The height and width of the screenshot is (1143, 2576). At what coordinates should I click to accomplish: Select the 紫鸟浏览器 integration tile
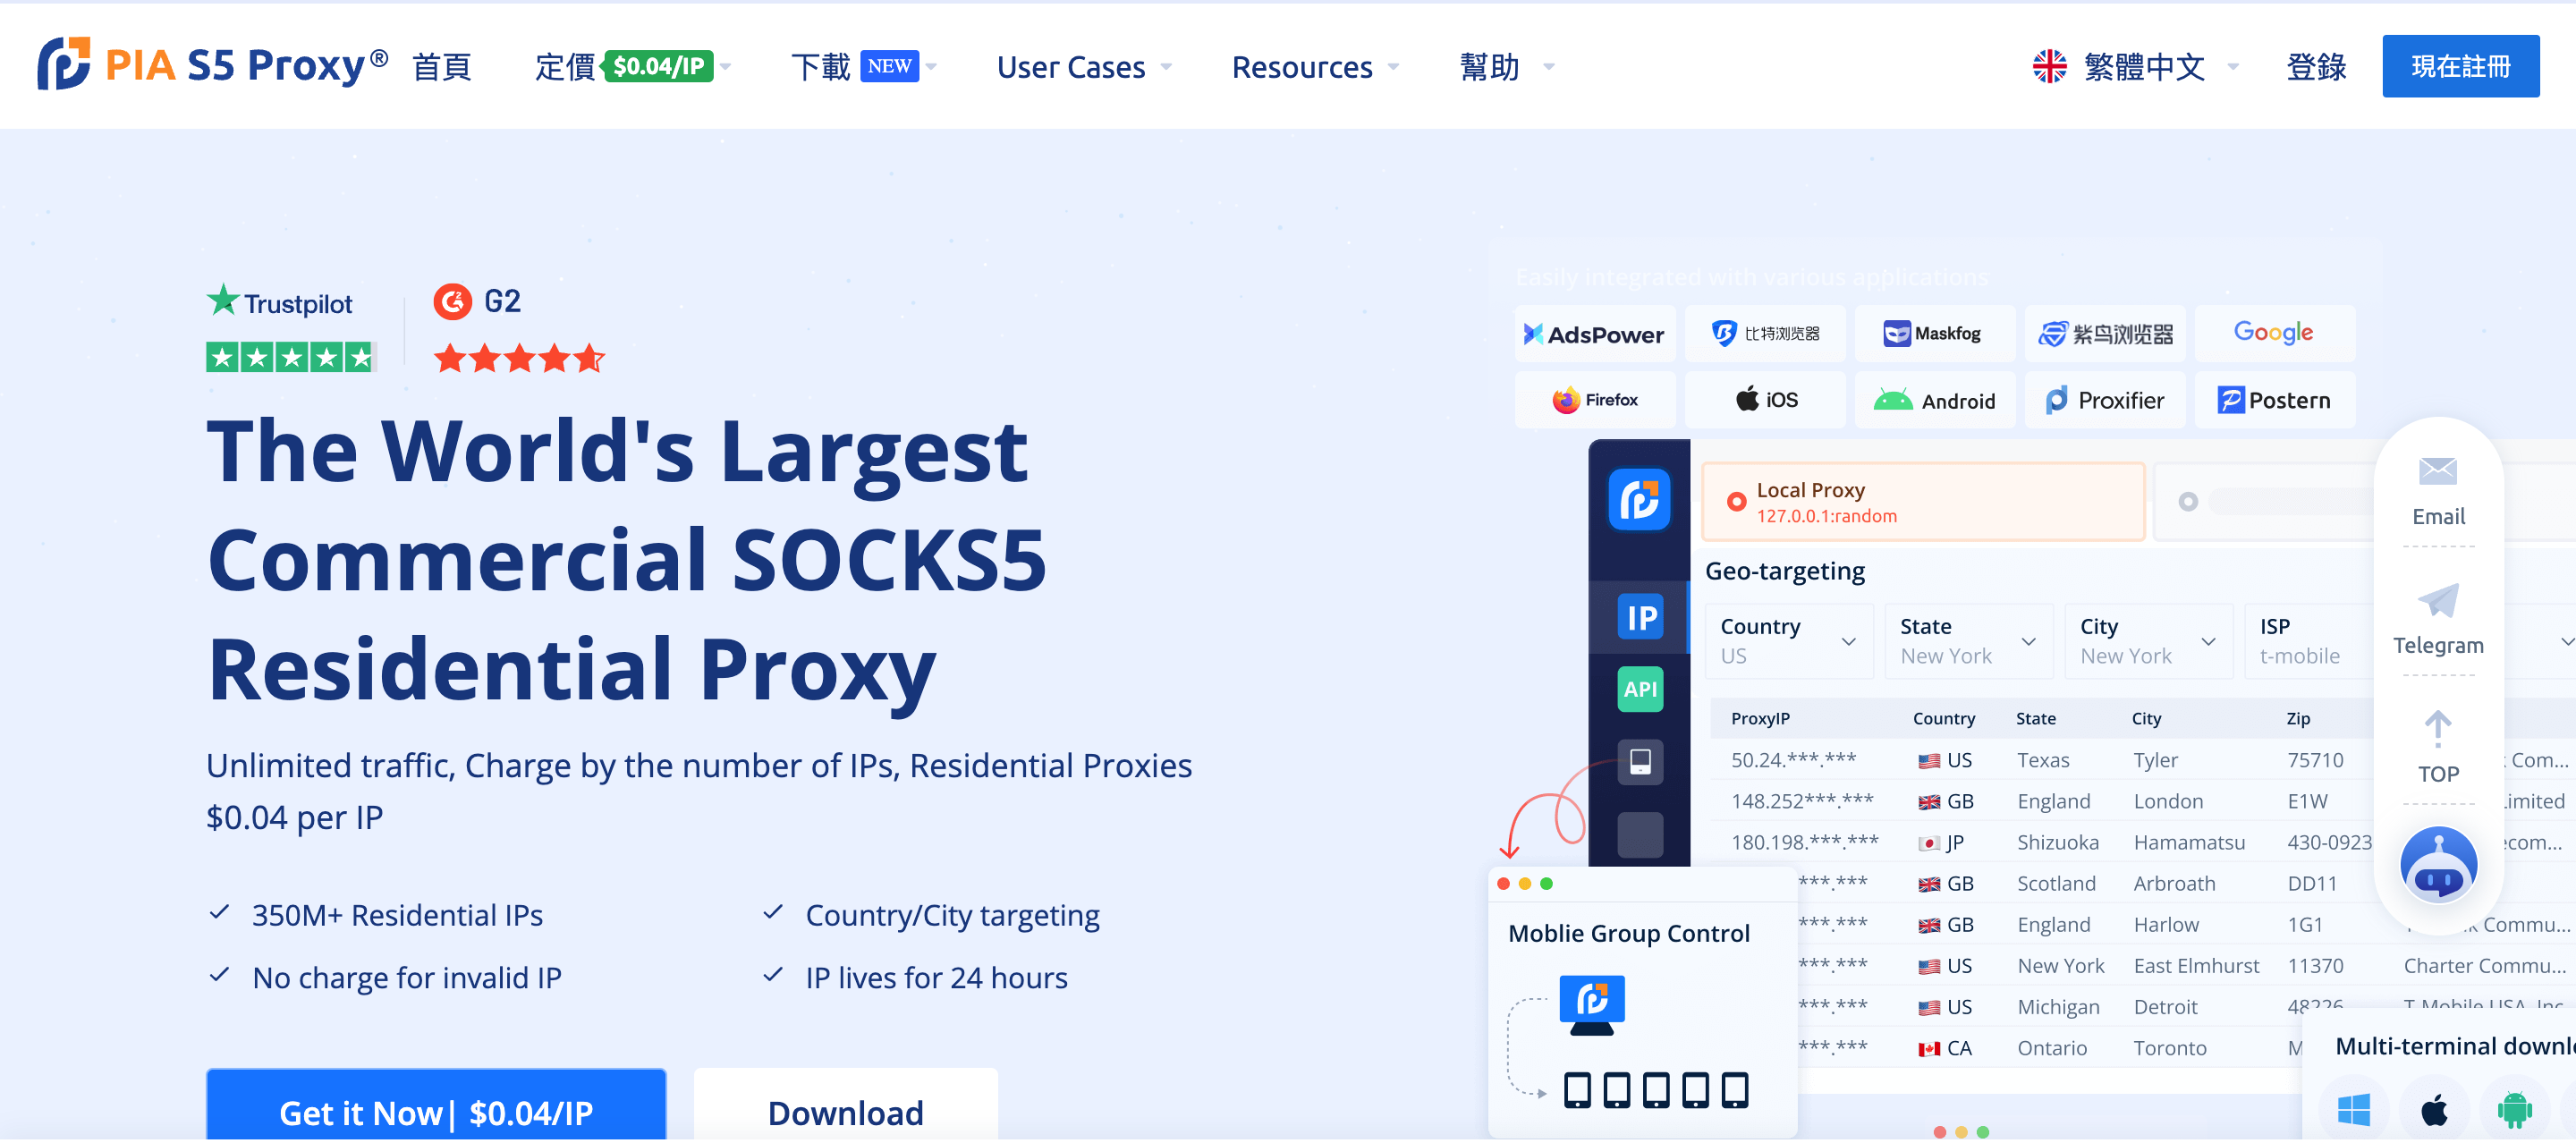pos(2104,334)
